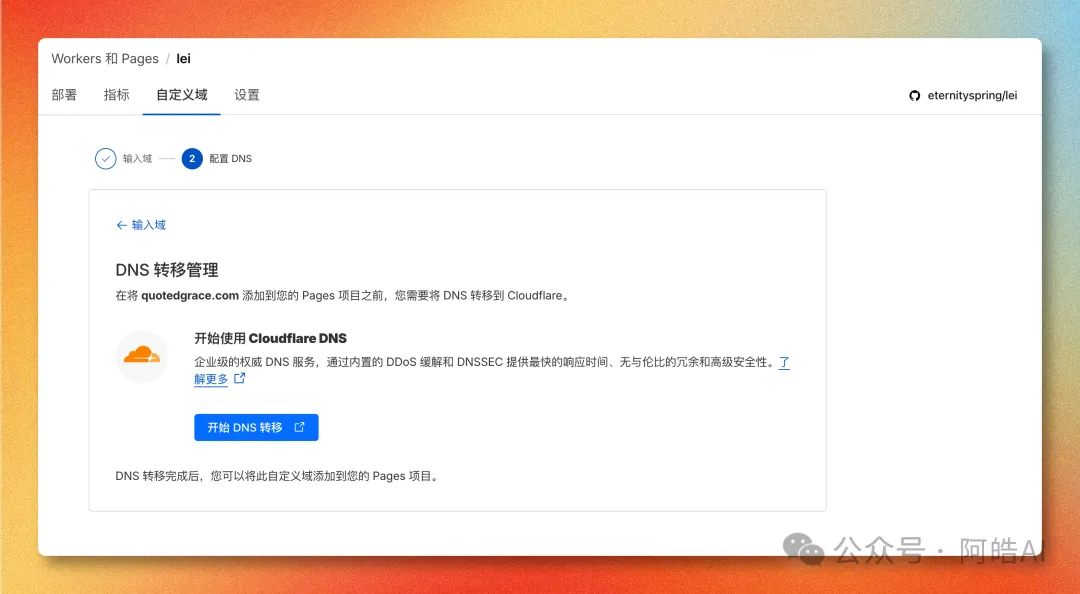Click the DNS 转移管理 heading
Screen dimensions: 1080x594
(x=167, y=270)
